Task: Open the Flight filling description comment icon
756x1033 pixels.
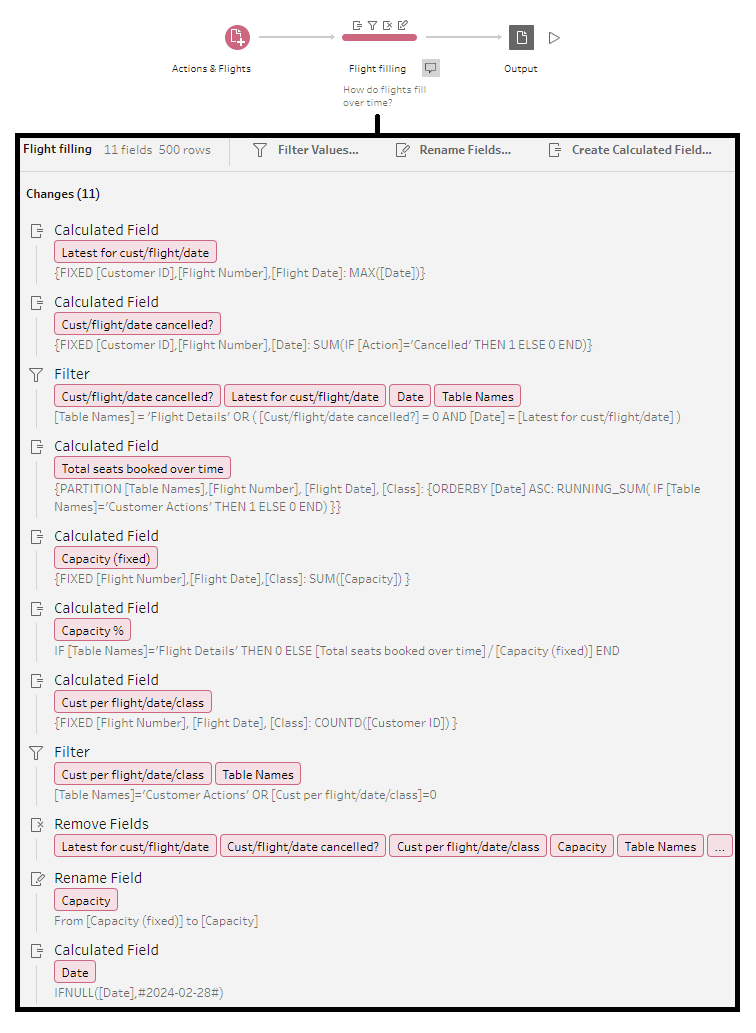Action: (x=430, y=68)
